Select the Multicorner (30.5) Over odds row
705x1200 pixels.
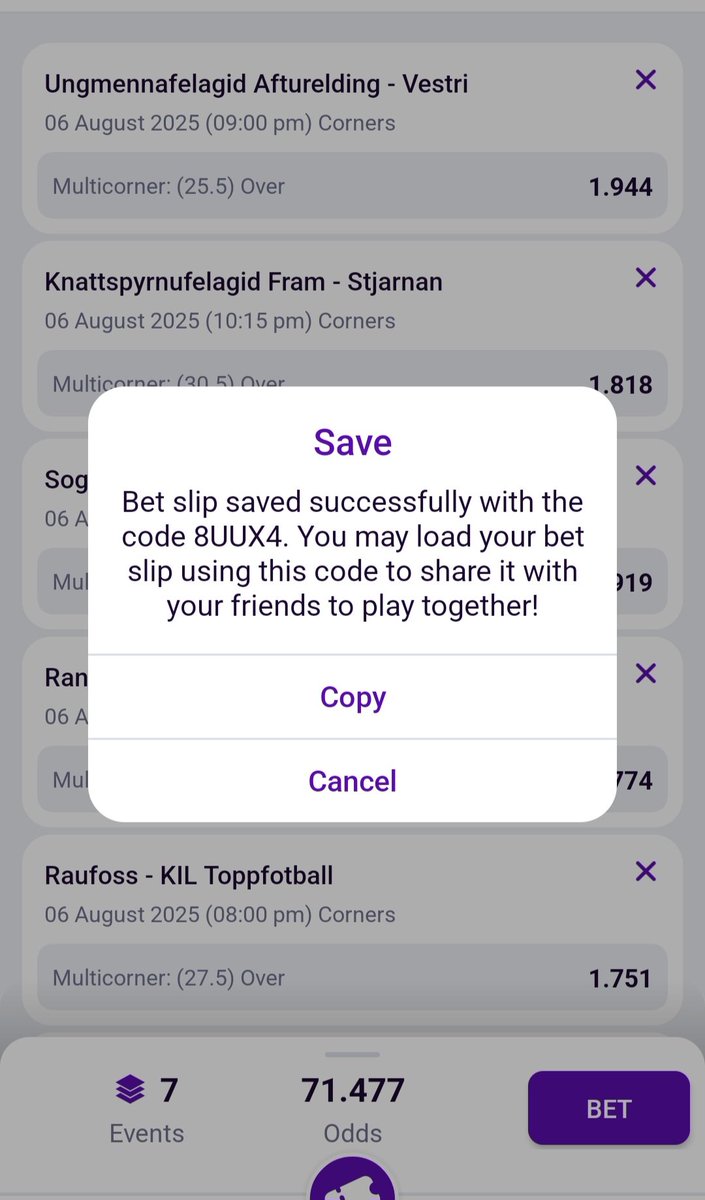coord(352,383)
